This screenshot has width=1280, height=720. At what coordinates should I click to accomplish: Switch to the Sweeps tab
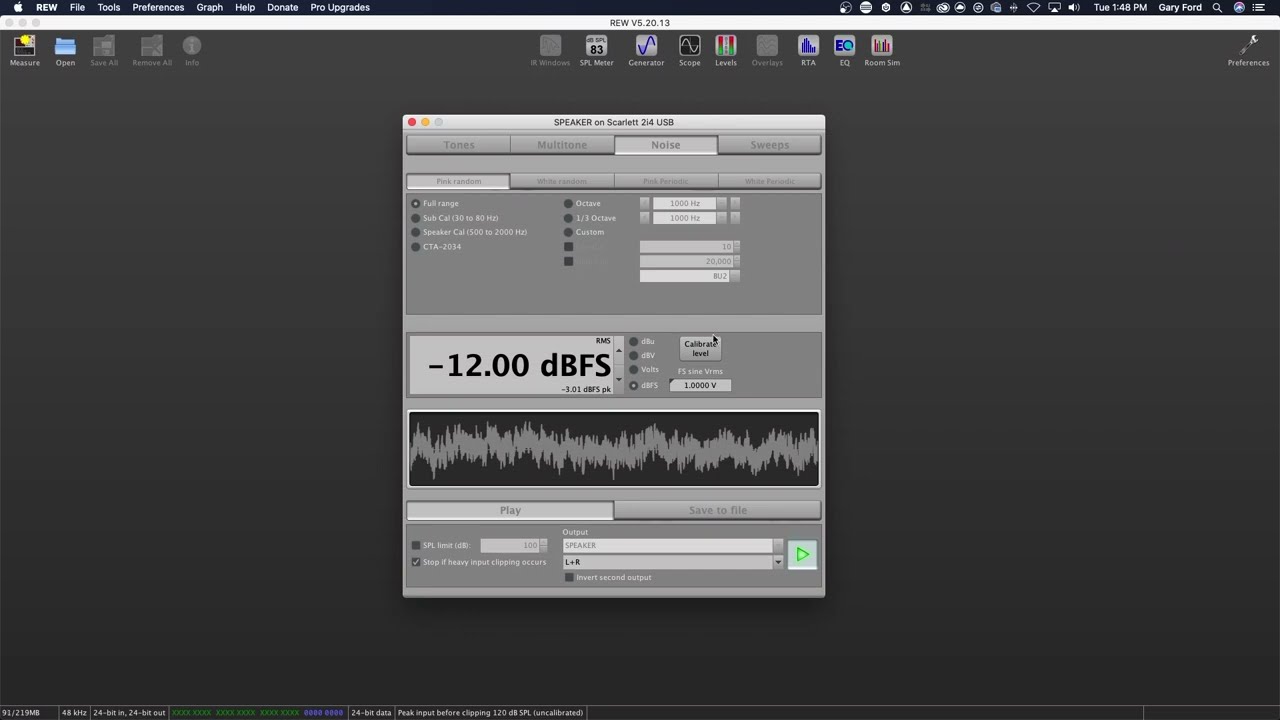(x=769, y=144)
